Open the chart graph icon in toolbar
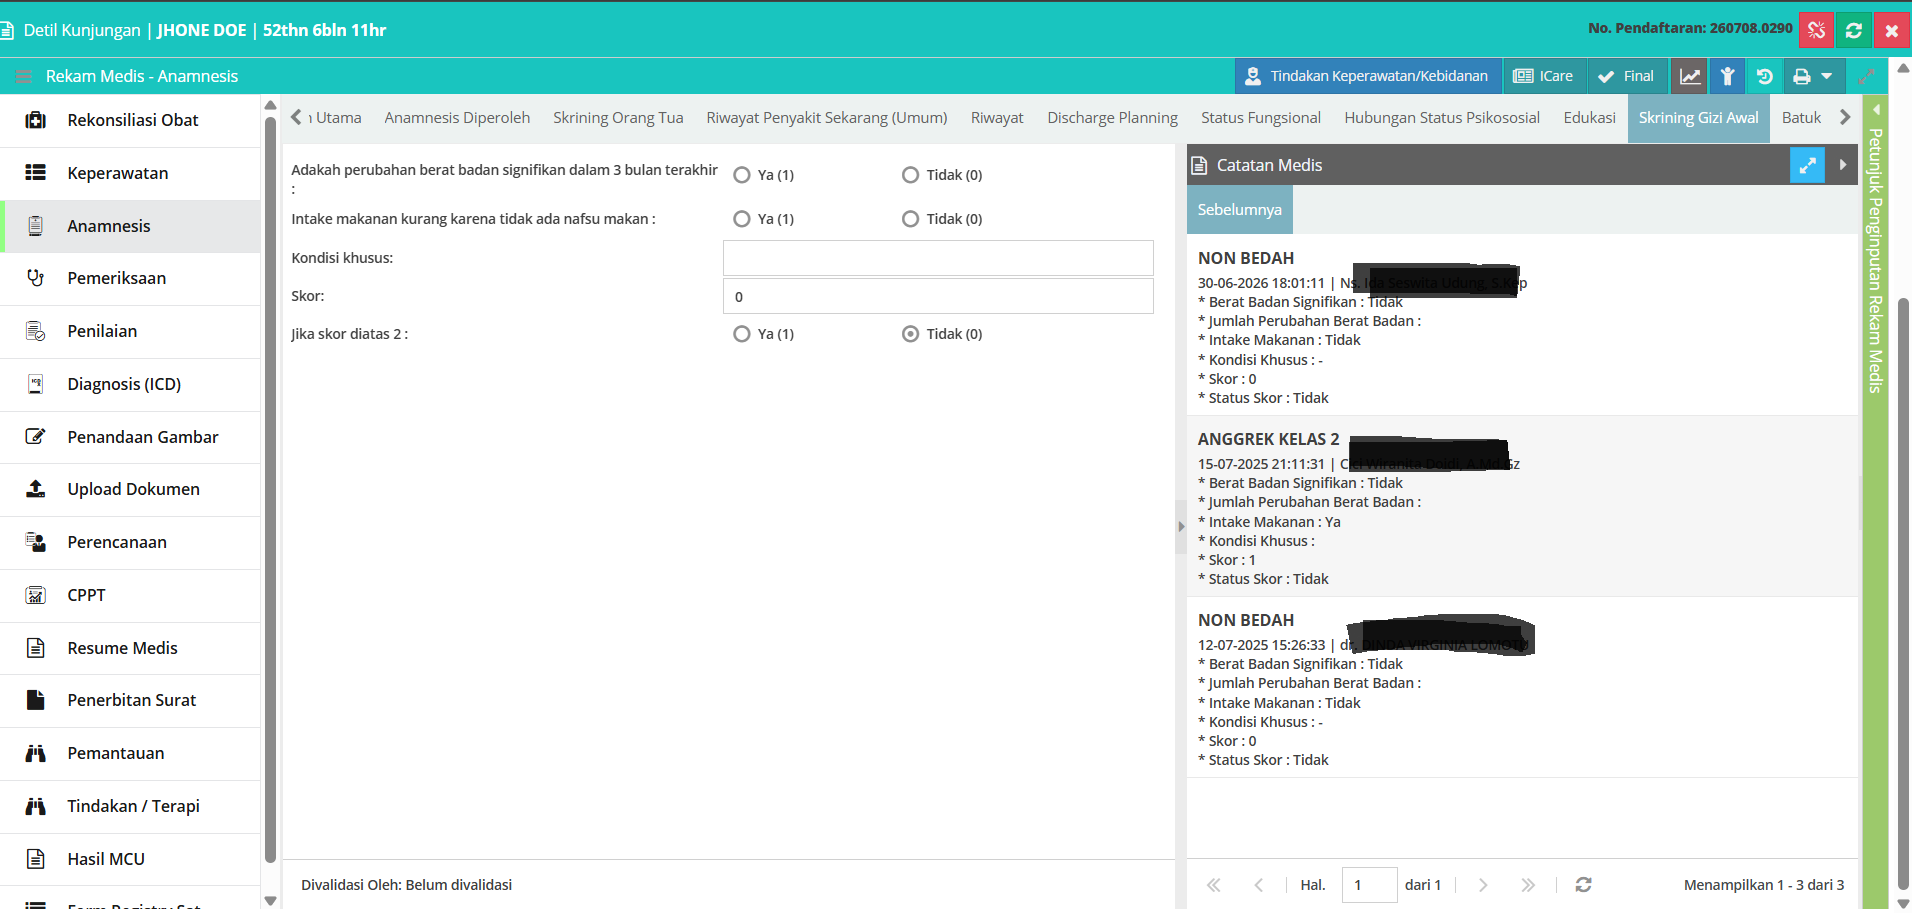 1690,76
